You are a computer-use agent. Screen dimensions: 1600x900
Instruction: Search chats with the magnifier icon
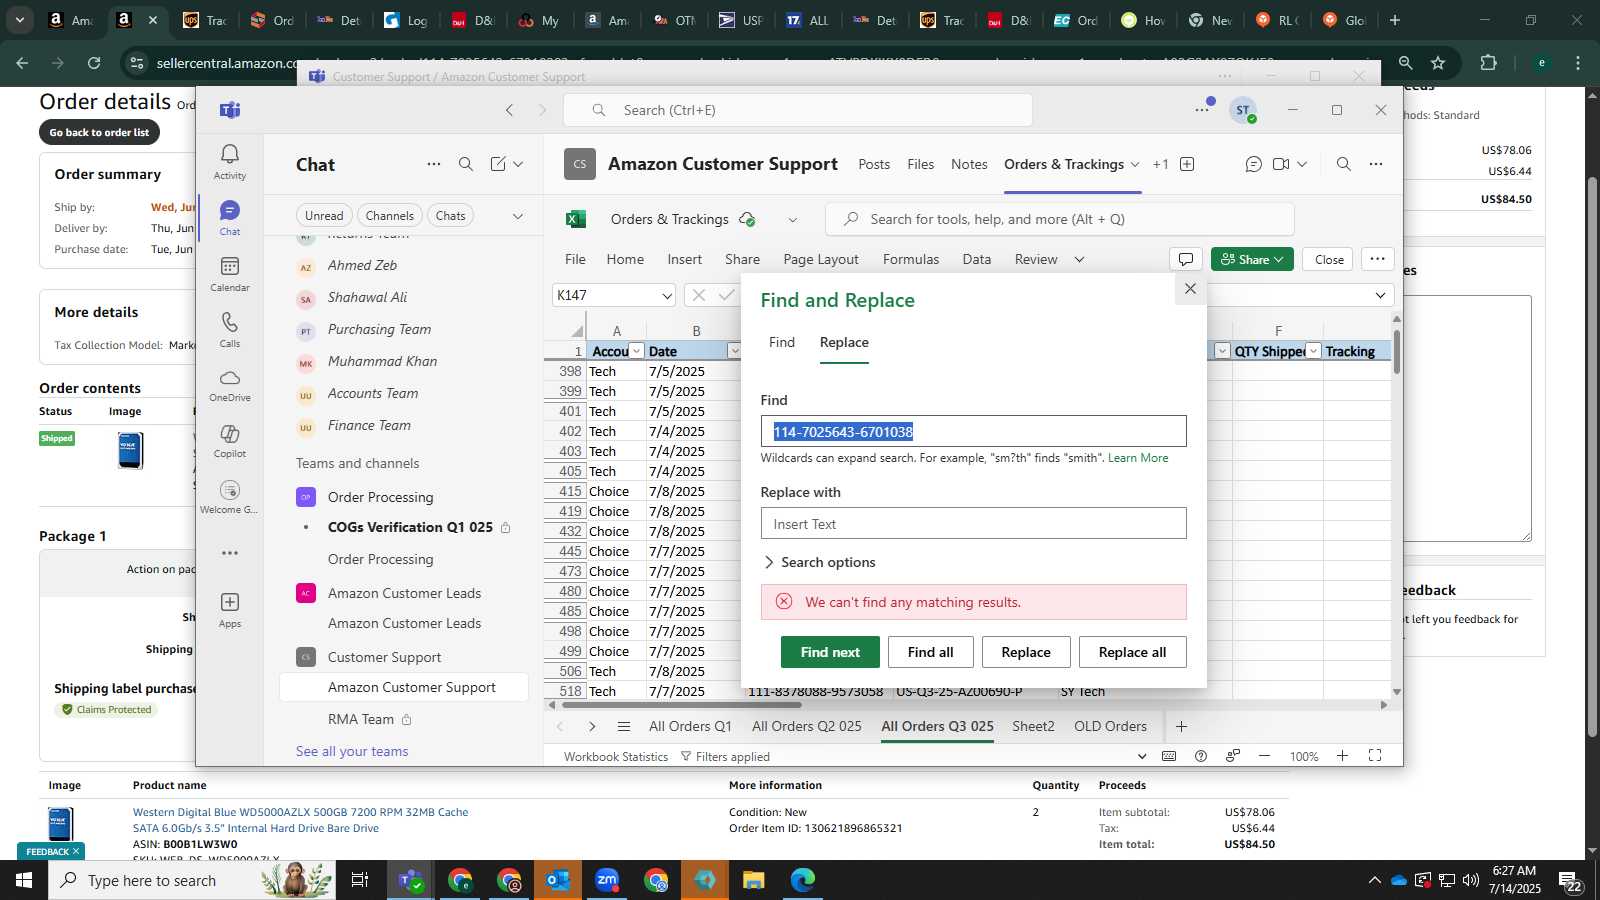466,164
